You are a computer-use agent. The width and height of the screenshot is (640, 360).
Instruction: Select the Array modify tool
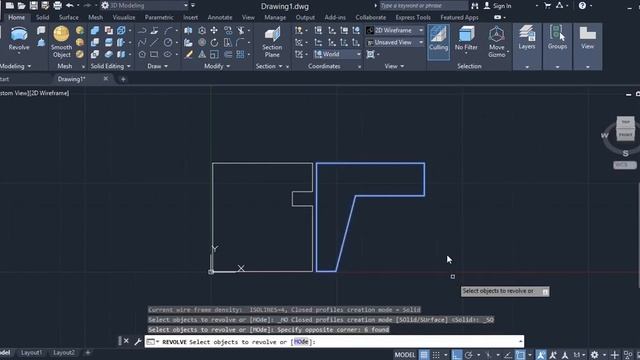point(240,54)
